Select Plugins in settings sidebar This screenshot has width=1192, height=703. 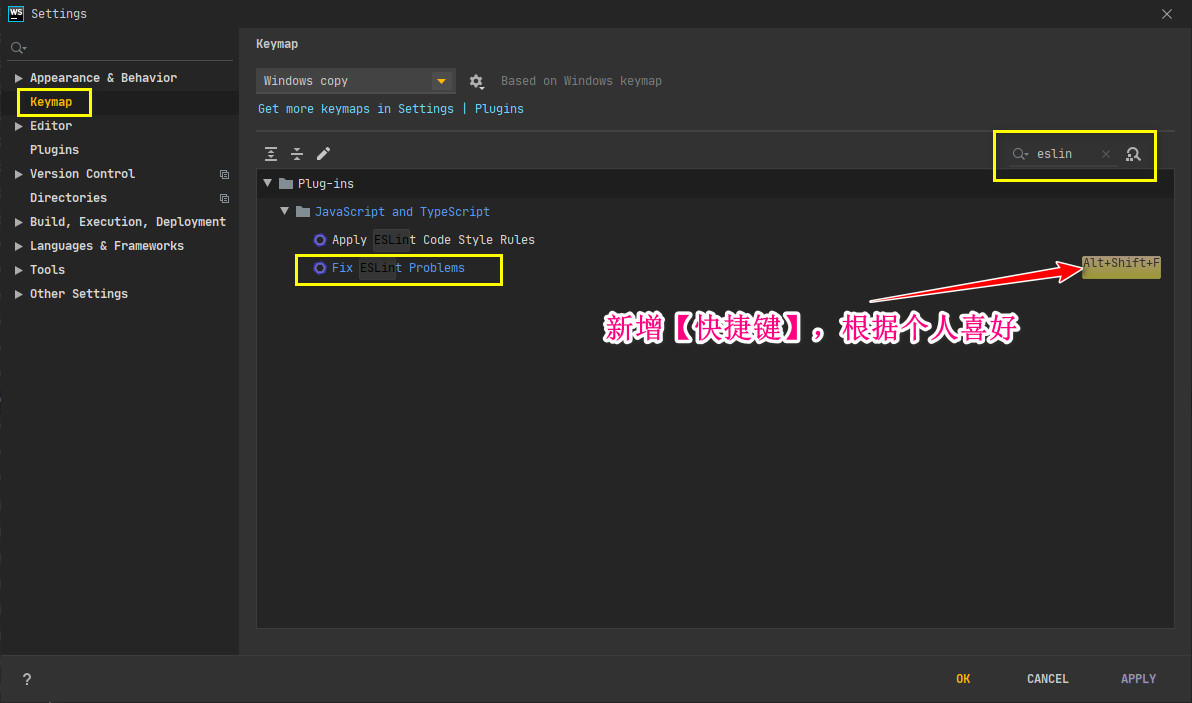coord(54,150)
